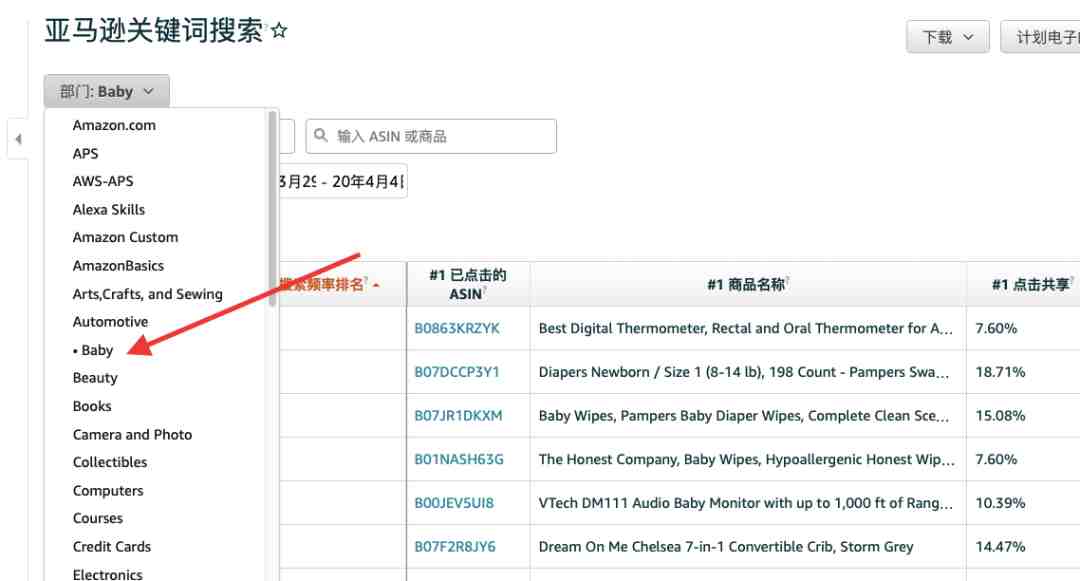Image resolution: width=1080 pixels, height=581 pixels.
Task: Open ASIN link B07JR1DKXM
Action: [x=458, y=416]
